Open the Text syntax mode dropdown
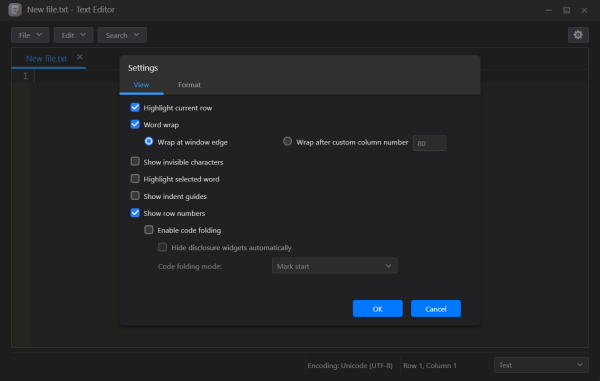The height and width of the screenshot is (381, 600). click(541, 365)
